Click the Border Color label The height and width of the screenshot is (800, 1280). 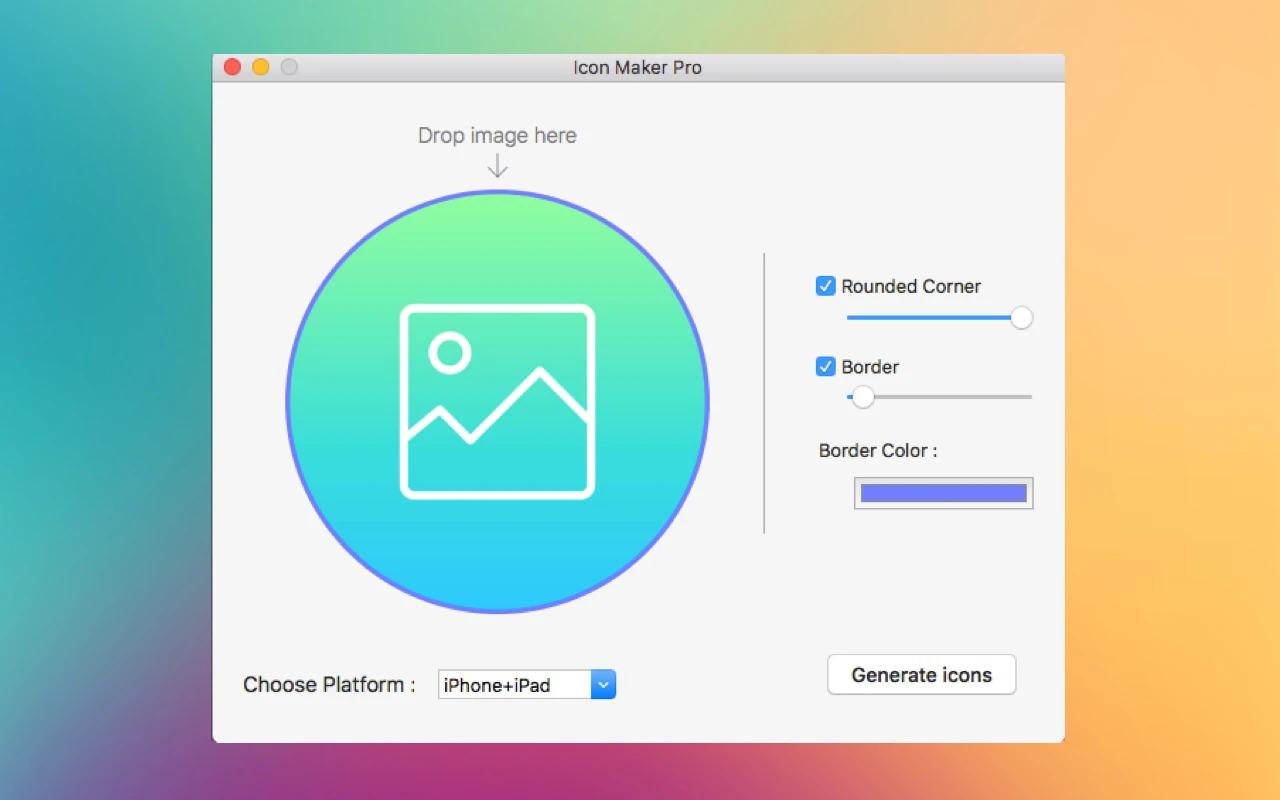[878, 451]
